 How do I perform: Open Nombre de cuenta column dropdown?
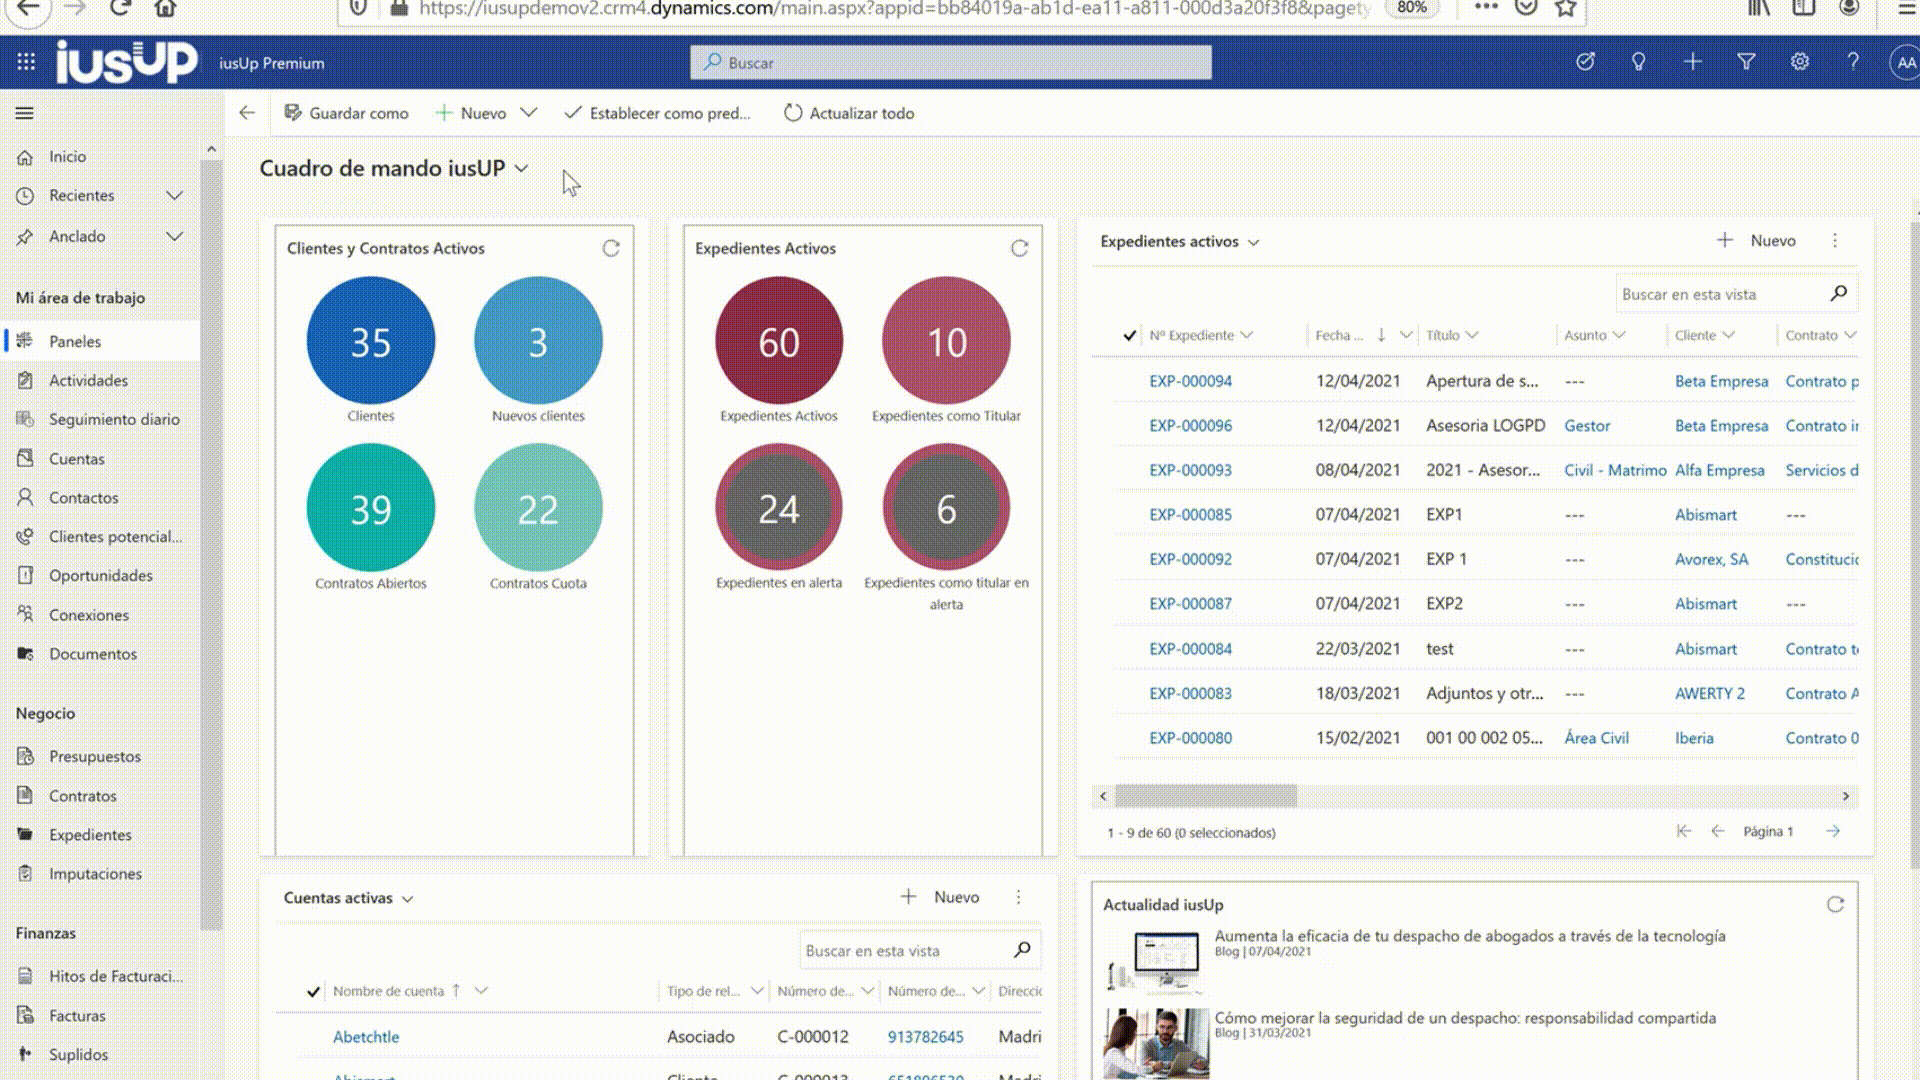click(481, 991)
